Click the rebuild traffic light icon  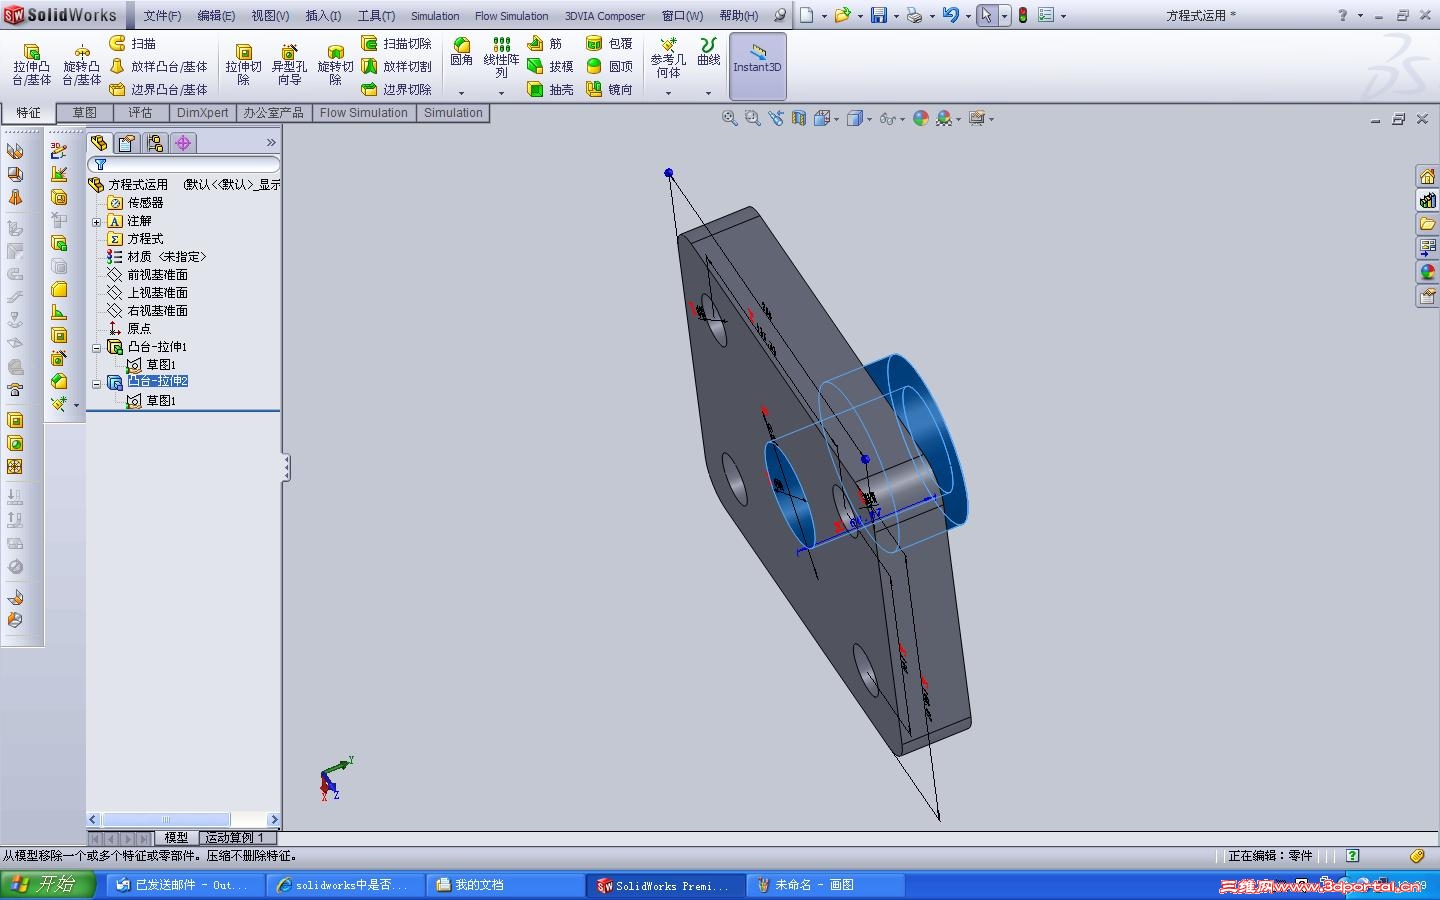(x=1023, y=15)
